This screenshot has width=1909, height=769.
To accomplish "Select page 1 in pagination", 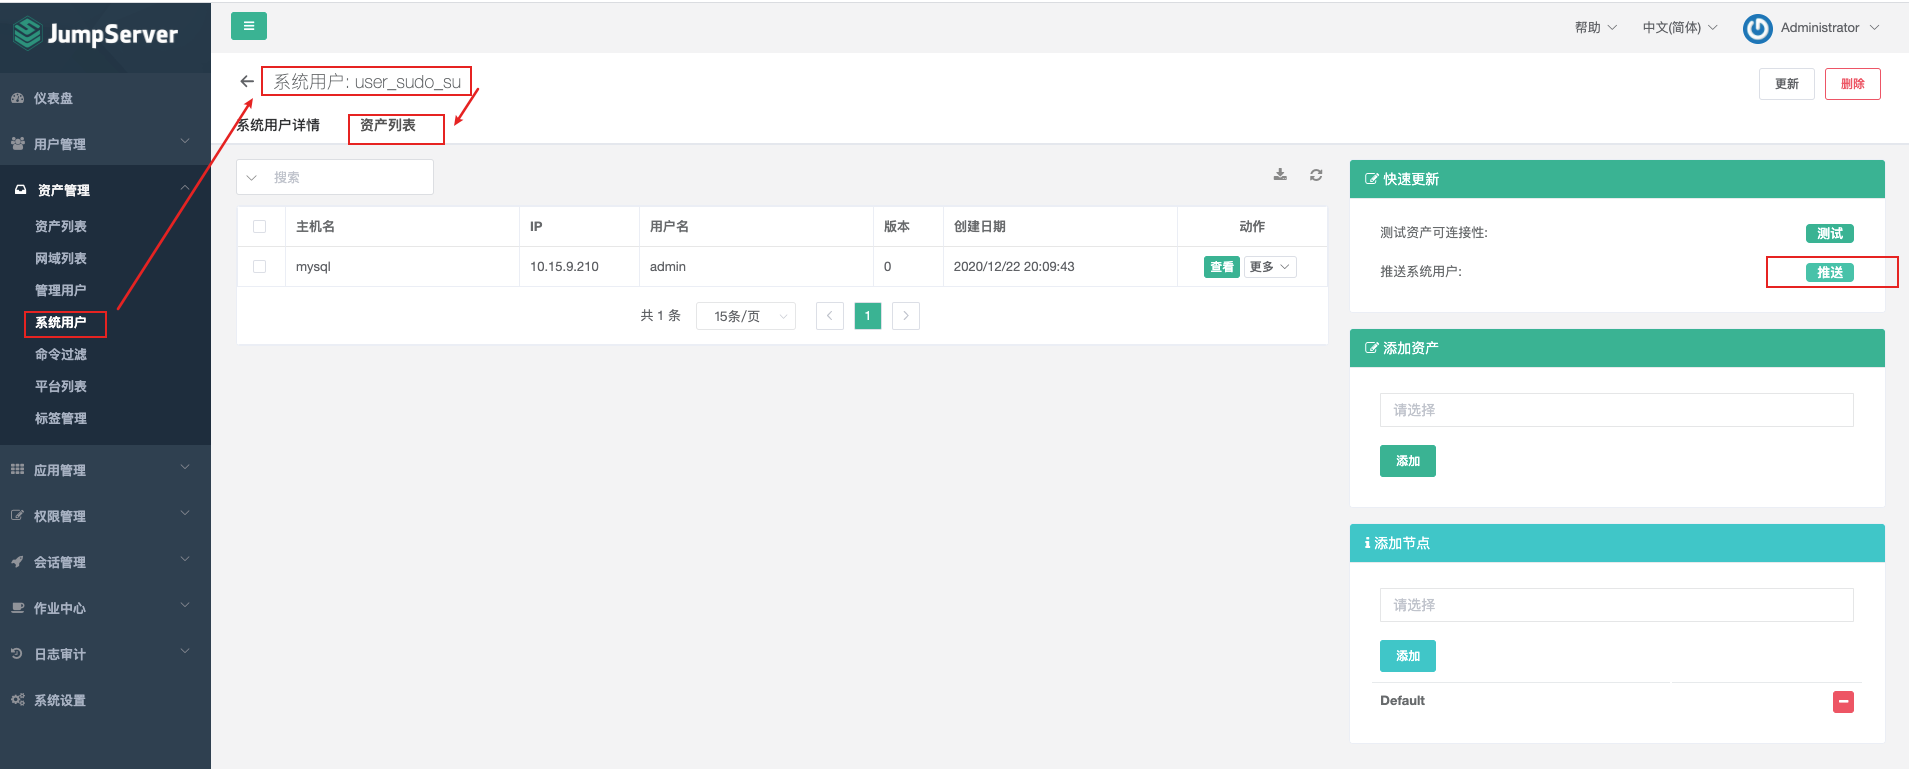I will point(868,316).
